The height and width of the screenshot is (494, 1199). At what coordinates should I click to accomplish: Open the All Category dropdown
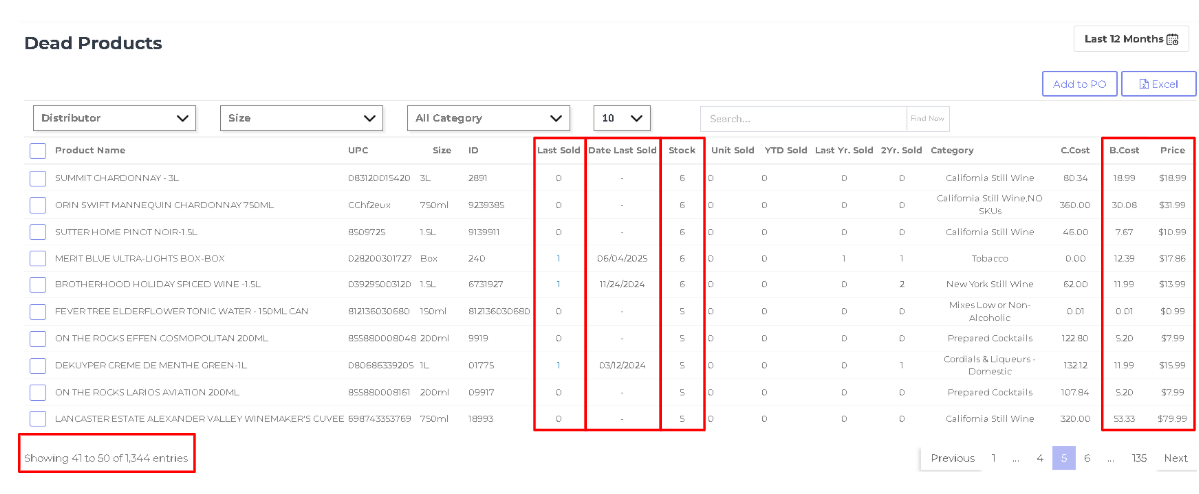488,119
